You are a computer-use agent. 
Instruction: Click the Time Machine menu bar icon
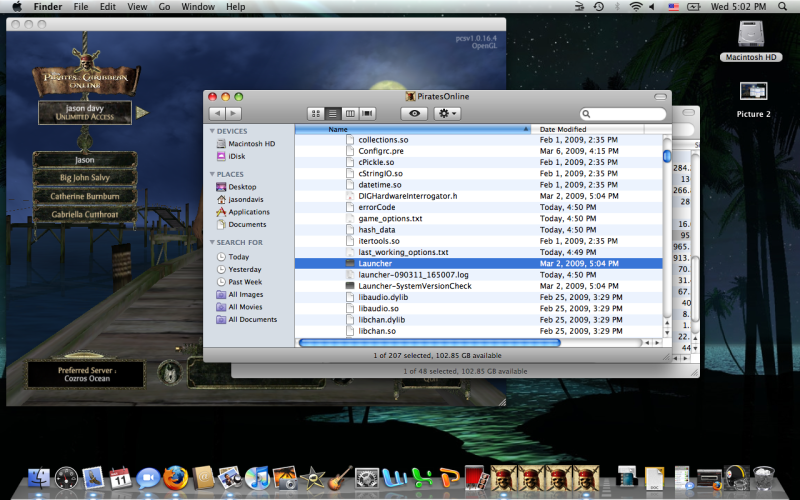tap(598, 7)
